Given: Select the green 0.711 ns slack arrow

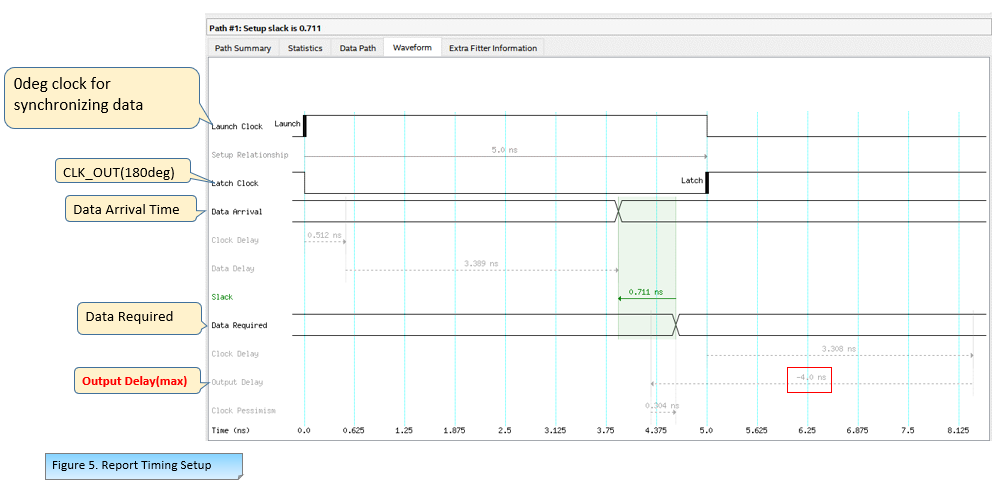Looking at the screenshot, I should (646, 297).
